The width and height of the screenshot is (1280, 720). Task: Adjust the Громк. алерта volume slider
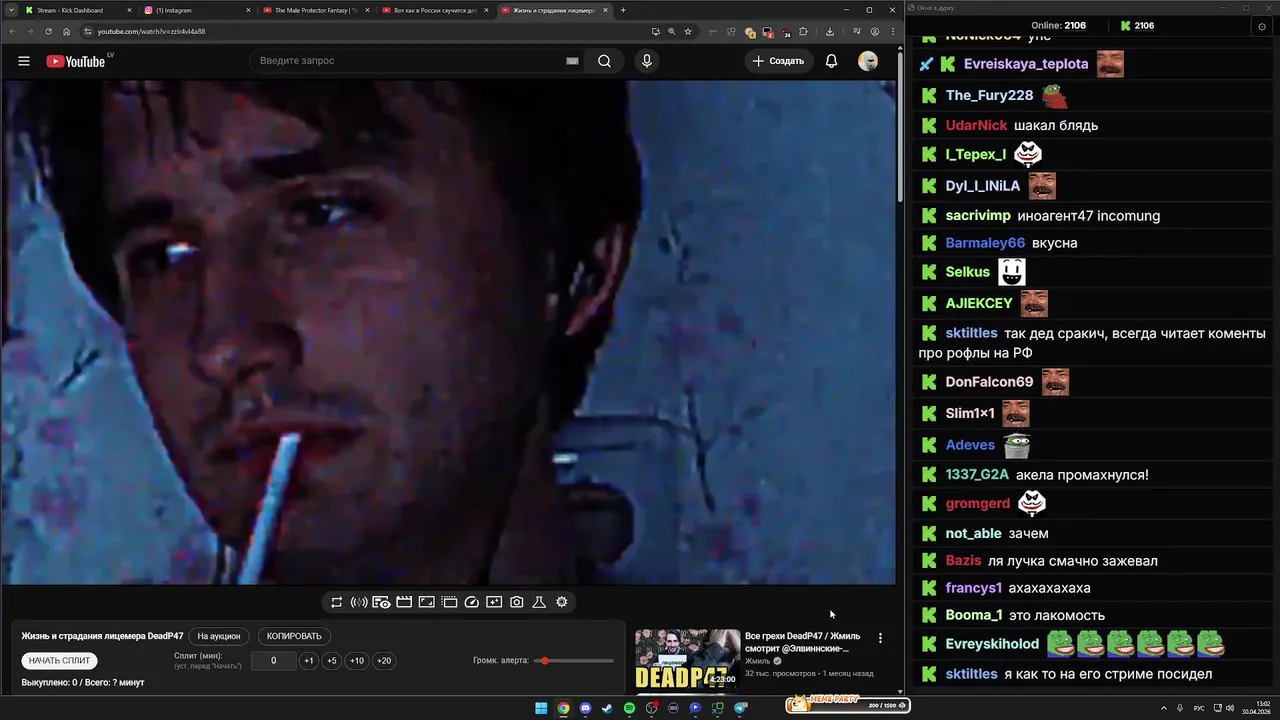click(x=575, y=661)
